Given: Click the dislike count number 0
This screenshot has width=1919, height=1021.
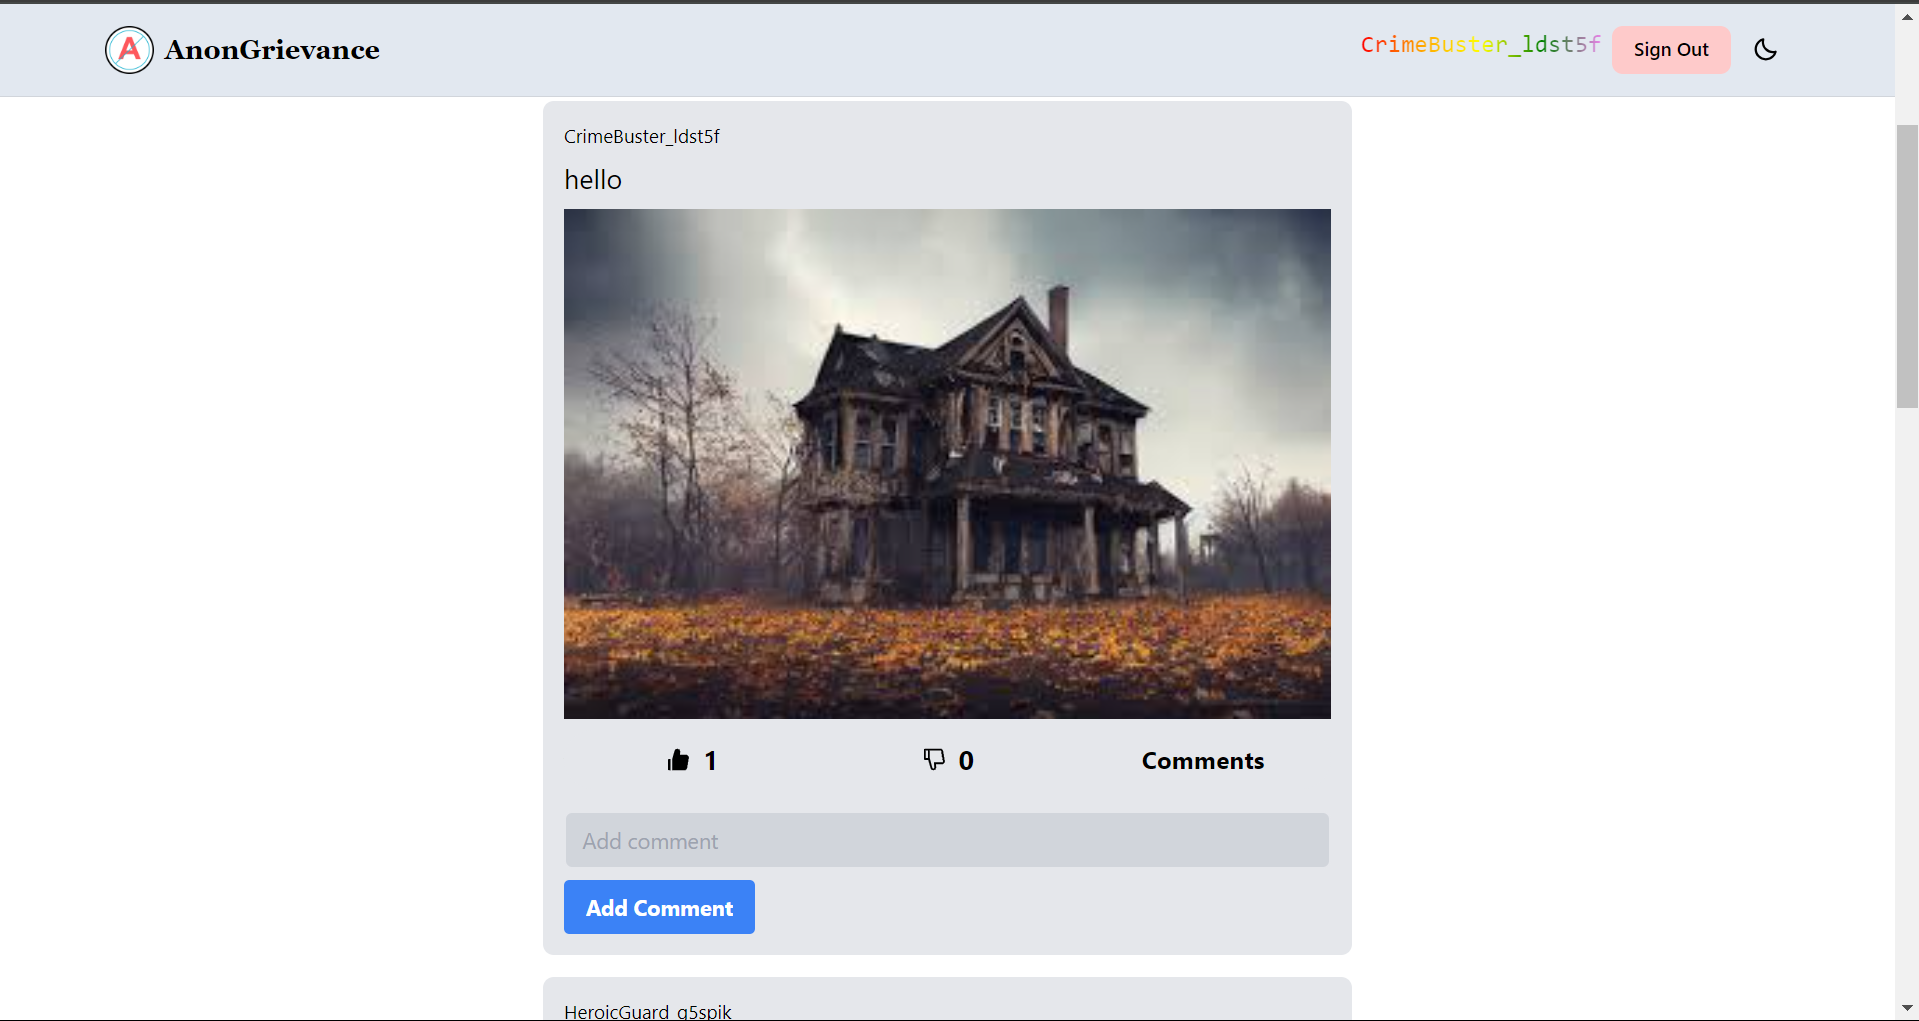Looking at the screenshot, I should tap(966, 761).
